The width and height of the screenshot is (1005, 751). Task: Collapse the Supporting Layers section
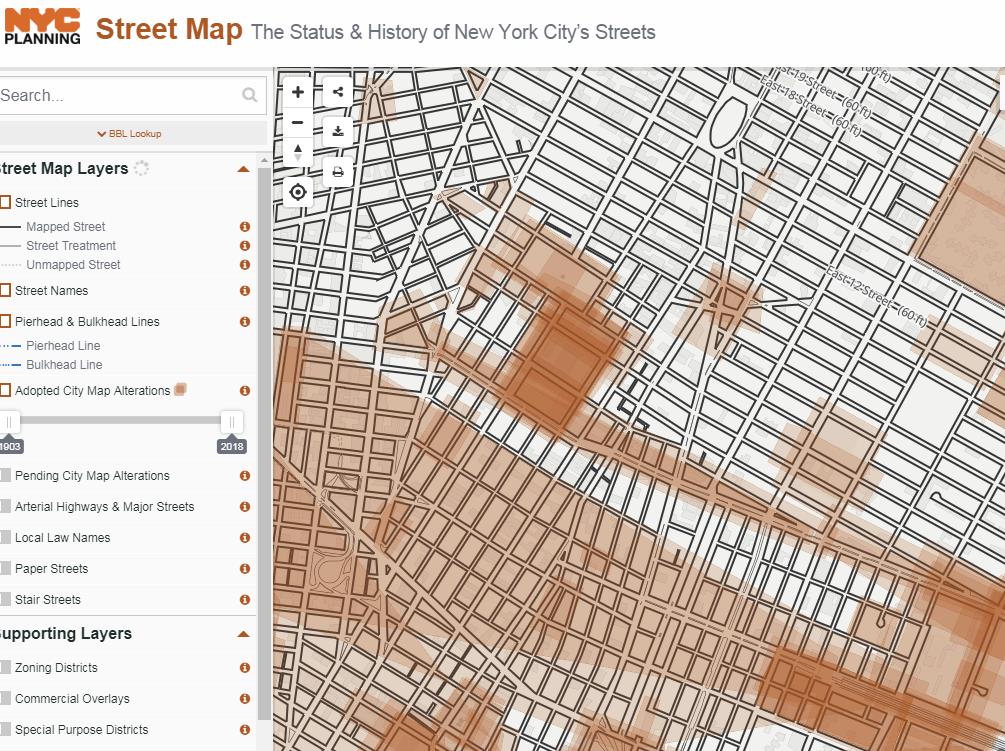coord(241,633)
